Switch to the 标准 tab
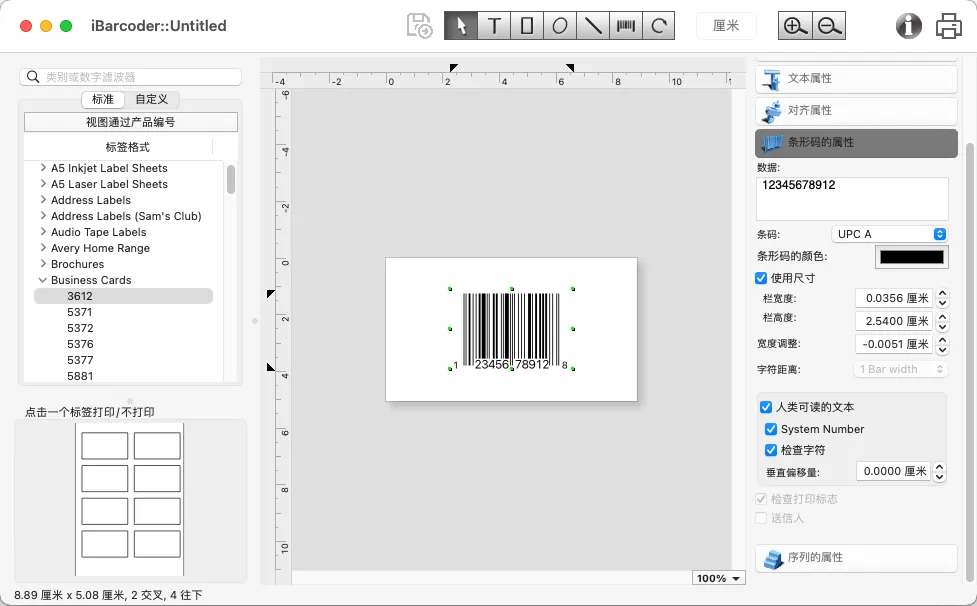The height and width of the screenshot is (606, 977). [103, 99]
